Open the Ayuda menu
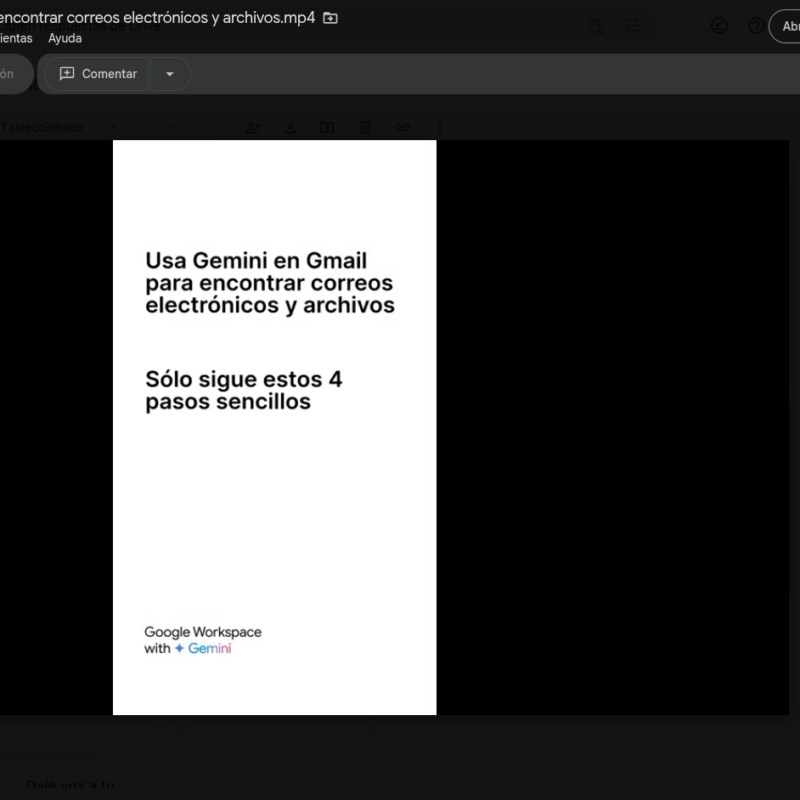This screenshot has height=800, width=800. [x=65, y=38]
